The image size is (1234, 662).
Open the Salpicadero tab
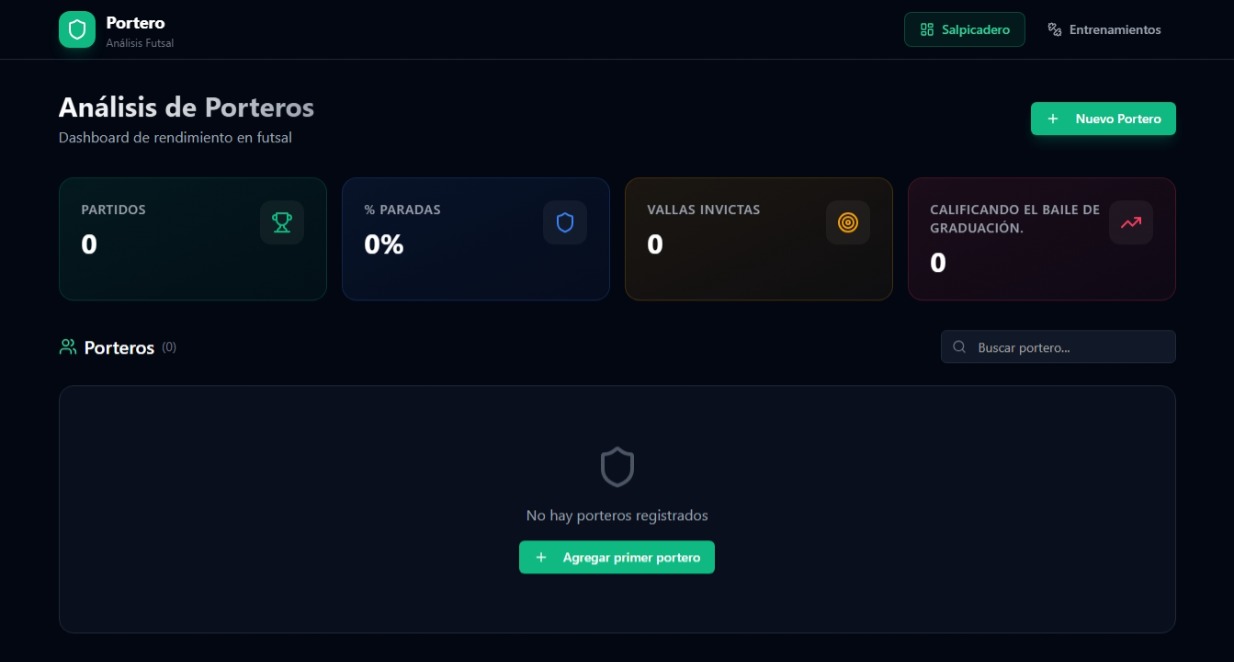pos(964,30)
